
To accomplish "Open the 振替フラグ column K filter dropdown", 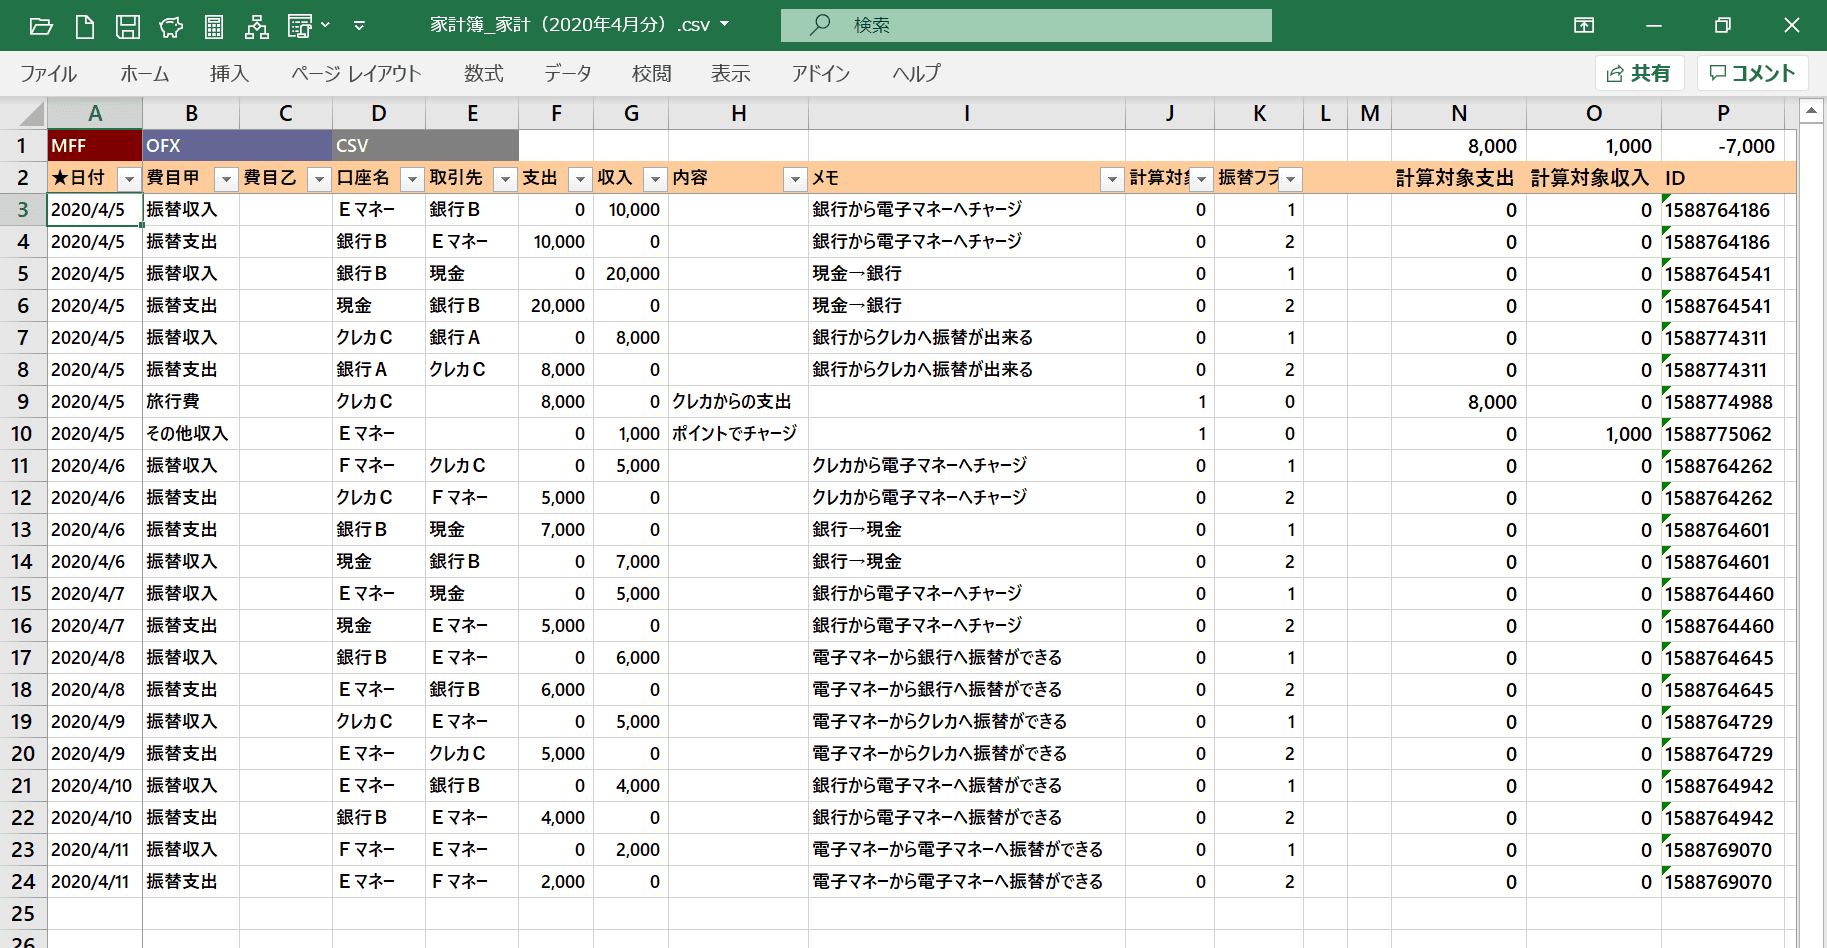I will click(1291, 179).
